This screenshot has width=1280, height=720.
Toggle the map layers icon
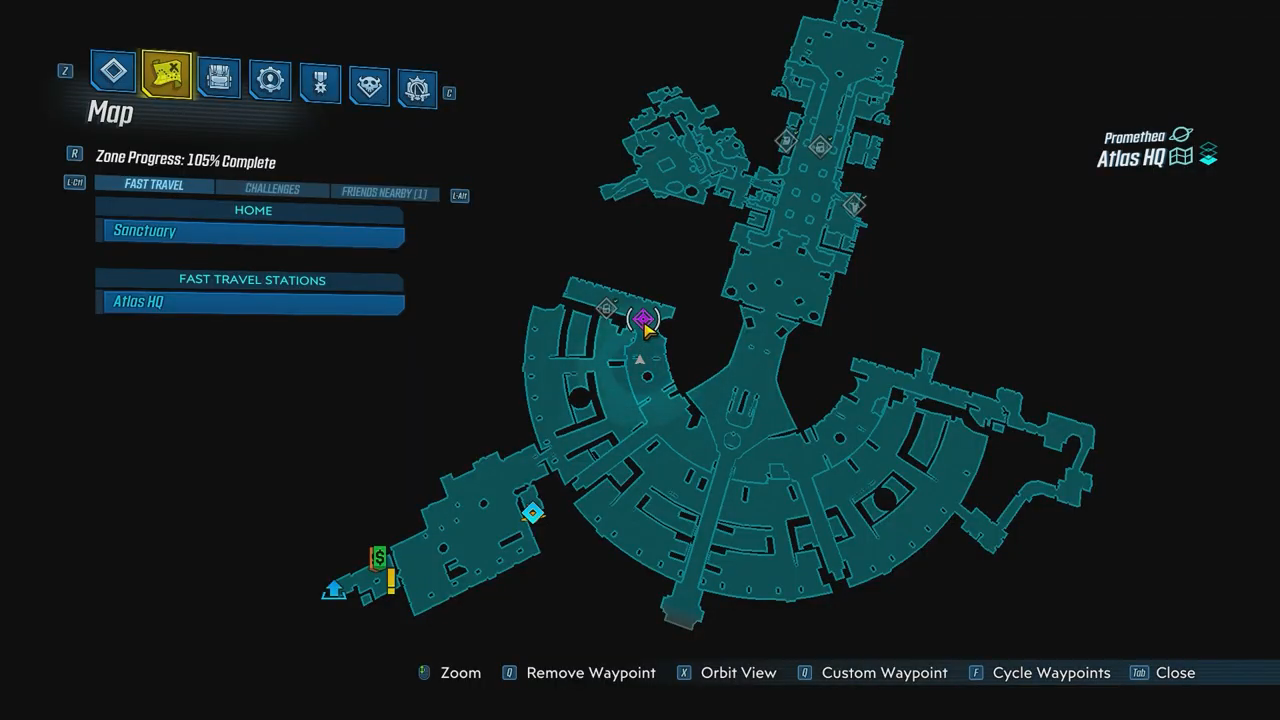tap(1208, 154)
